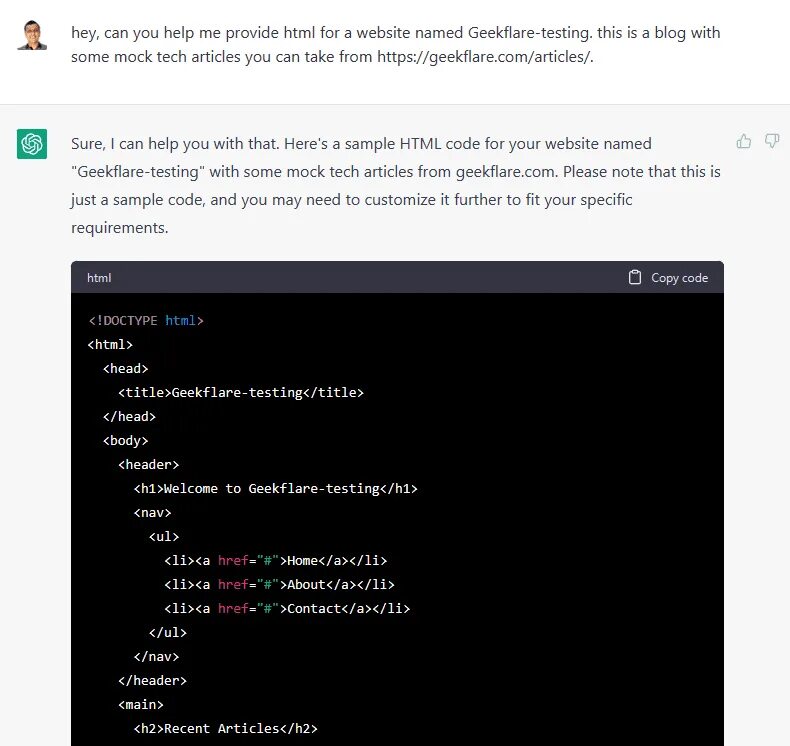This screenshot has width=790, height=746.
Task: Click the opening <ul> tag line
Action: (x=164, y=536)
